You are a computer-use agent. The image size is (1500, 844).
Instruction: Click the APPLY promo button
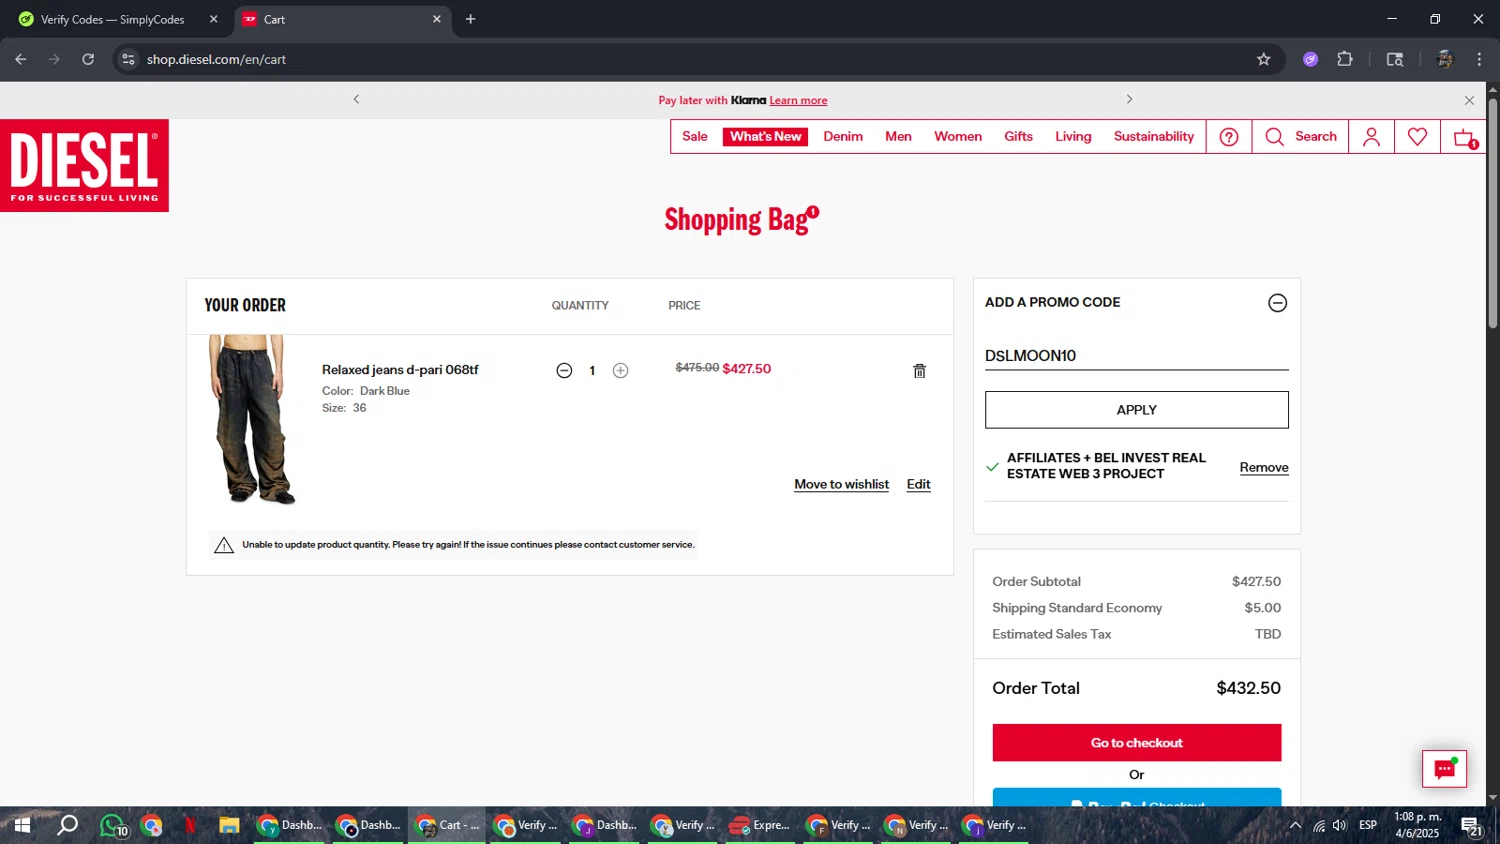pos(1136,410)
